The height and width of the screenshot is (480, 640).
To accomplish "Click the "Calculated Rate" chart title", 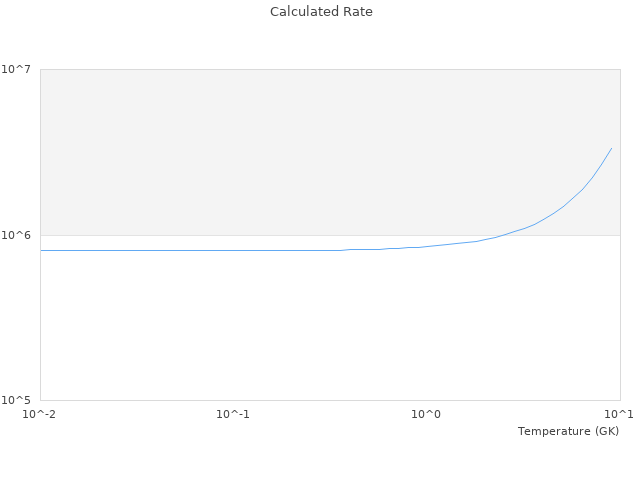I will [321, 12].
